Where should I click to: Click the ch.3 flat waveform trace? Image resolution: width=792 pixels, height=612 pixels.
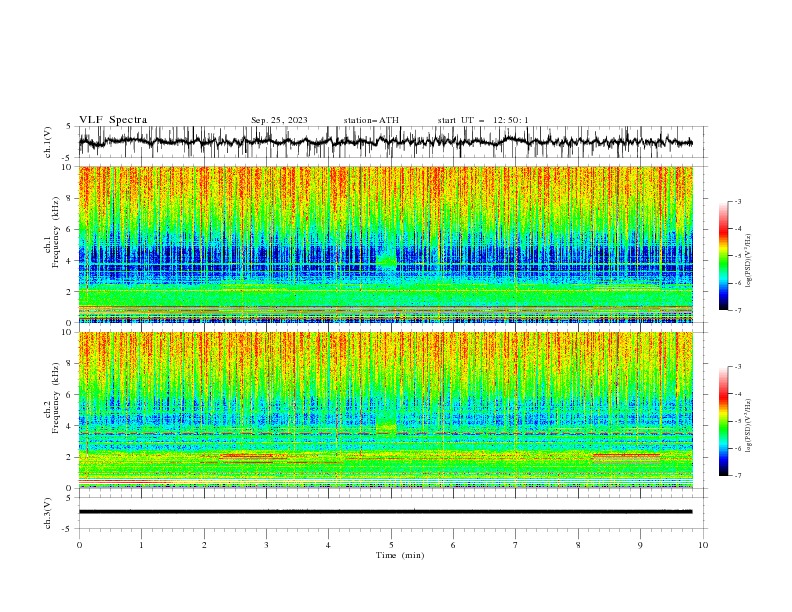pyautogui.click(x=386, y=512)
